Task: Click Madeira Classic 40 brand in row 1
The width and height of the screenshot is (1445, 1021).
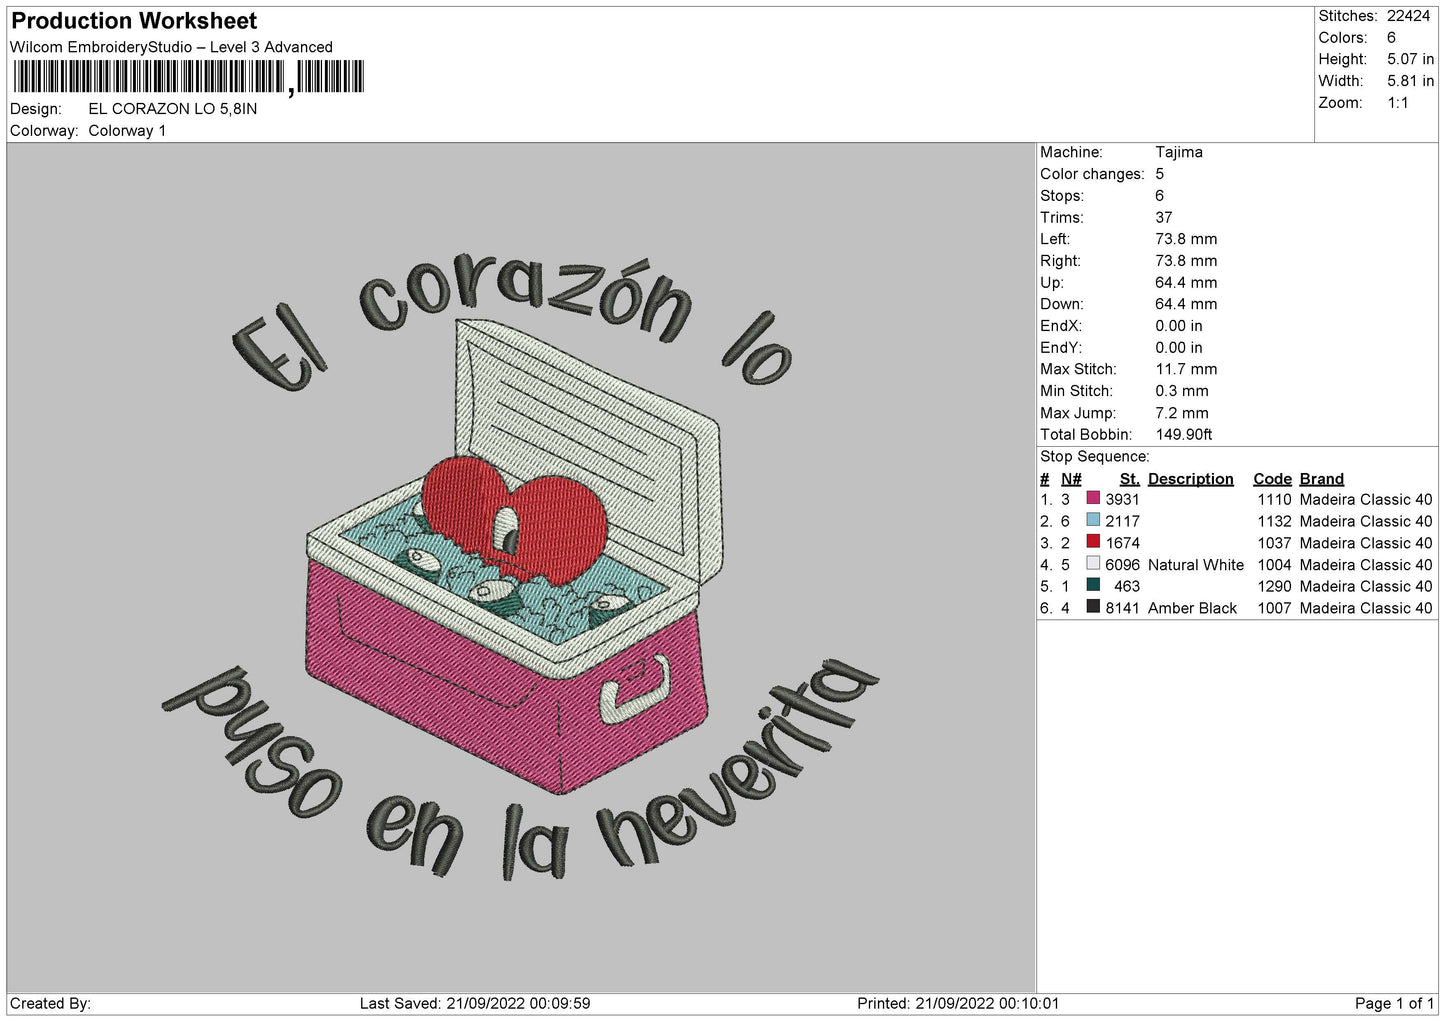Action: pyautogui.click(x=1366, y=499)
